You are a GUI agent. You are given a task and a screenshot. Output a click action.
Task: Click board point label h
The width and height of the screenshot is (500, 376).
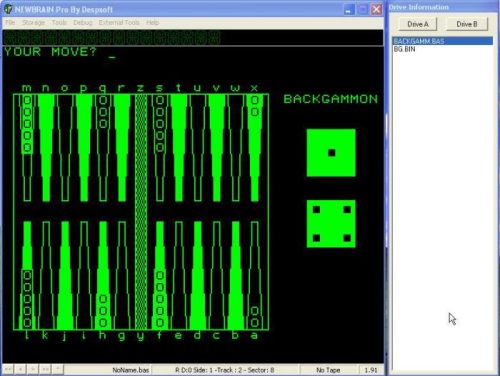(x=103, y=335)
